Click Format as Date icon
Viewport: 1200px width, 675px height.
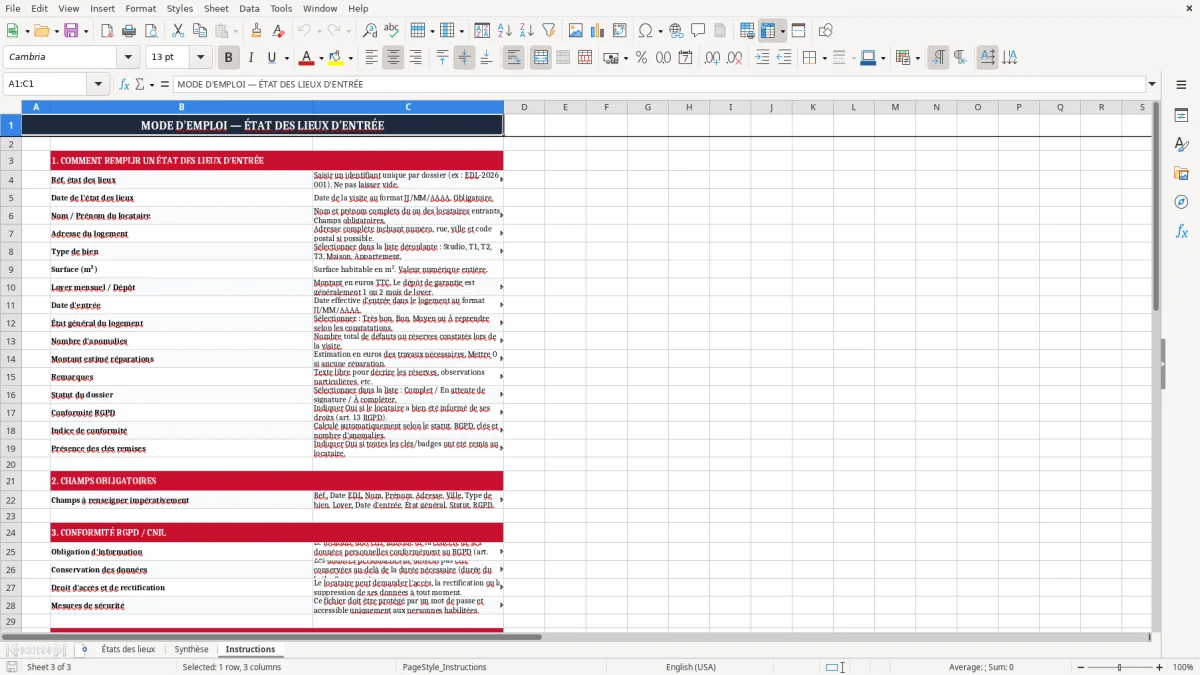pos(685,58)
